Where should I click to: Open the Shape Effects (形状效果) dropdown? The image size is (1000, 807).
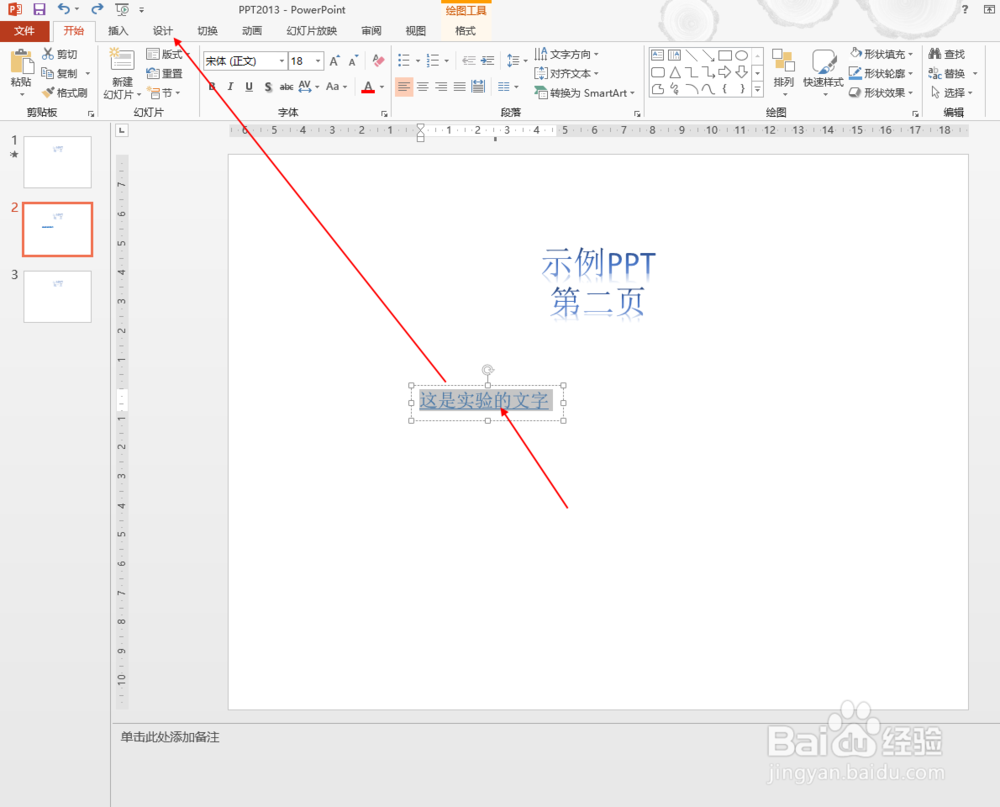point(881,93)
